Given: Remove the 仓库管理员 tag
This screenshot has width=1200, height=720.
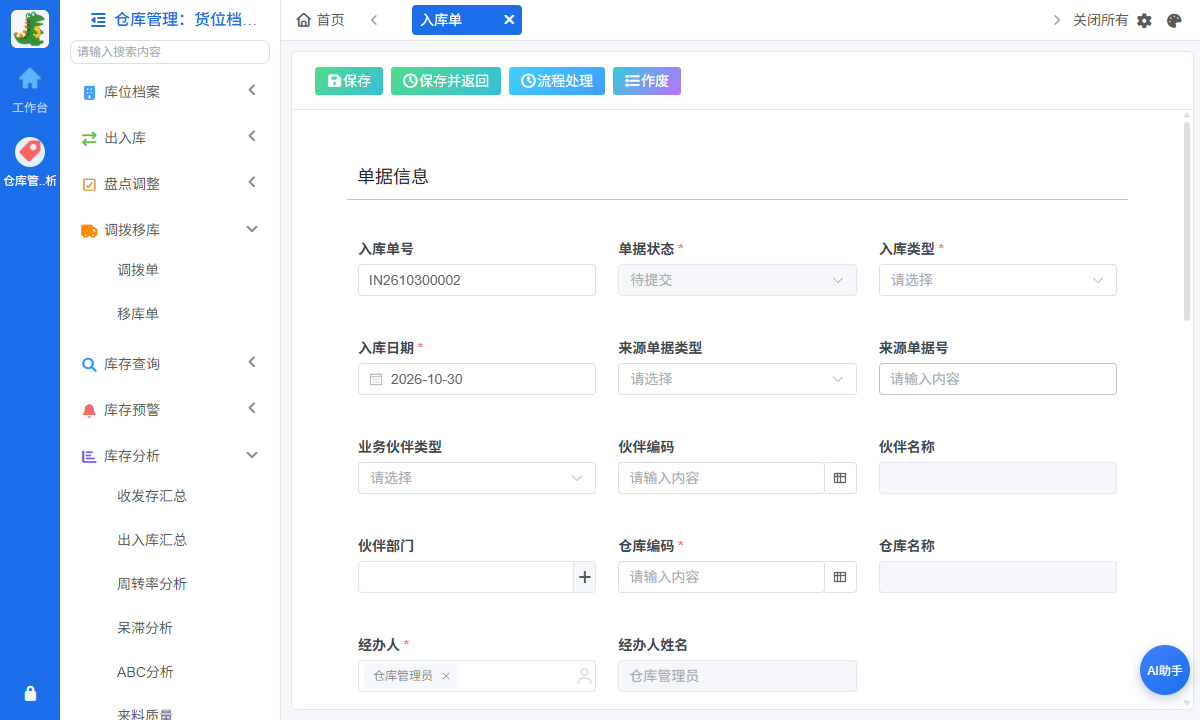Looking at the screenshot, I should (x=446, y=676).
